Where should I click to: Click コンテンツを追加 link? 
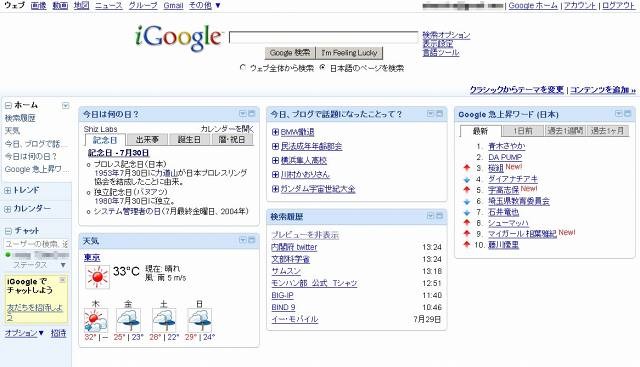coord(602,90)
